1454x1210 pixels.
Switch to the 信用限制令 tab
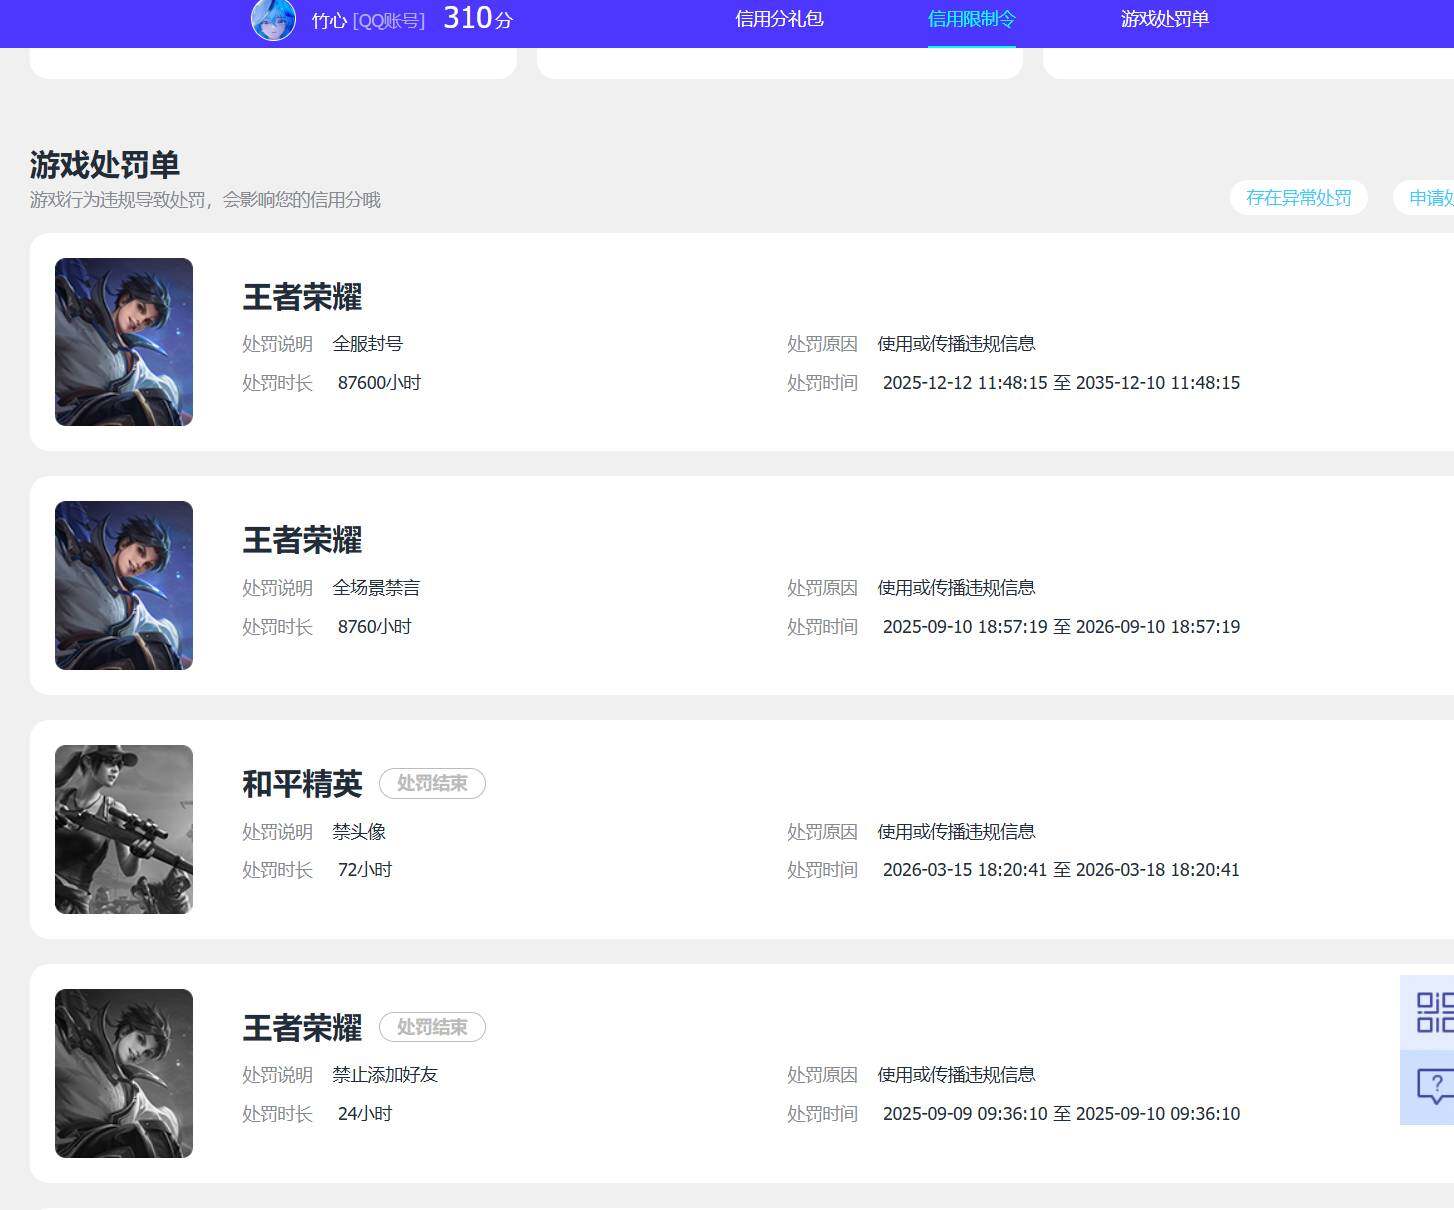click(x=971, y=19)
